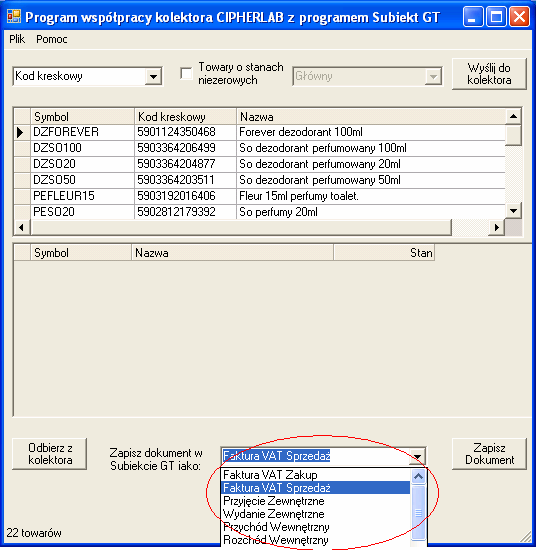Click the dropdown list scrollbar thumb
Screen dimensions: 537x550
(x=418, y=513)
